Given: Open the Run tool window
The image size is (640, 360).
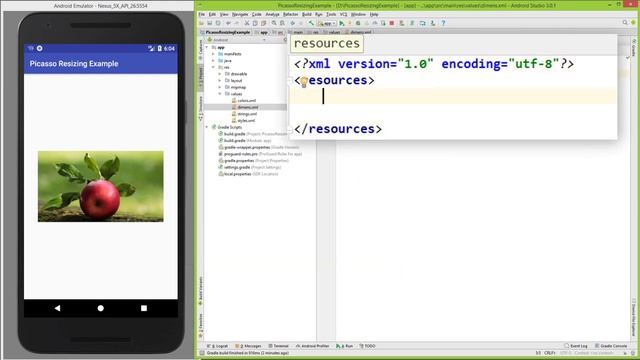Looking at the screenshot, I should 344,346.
